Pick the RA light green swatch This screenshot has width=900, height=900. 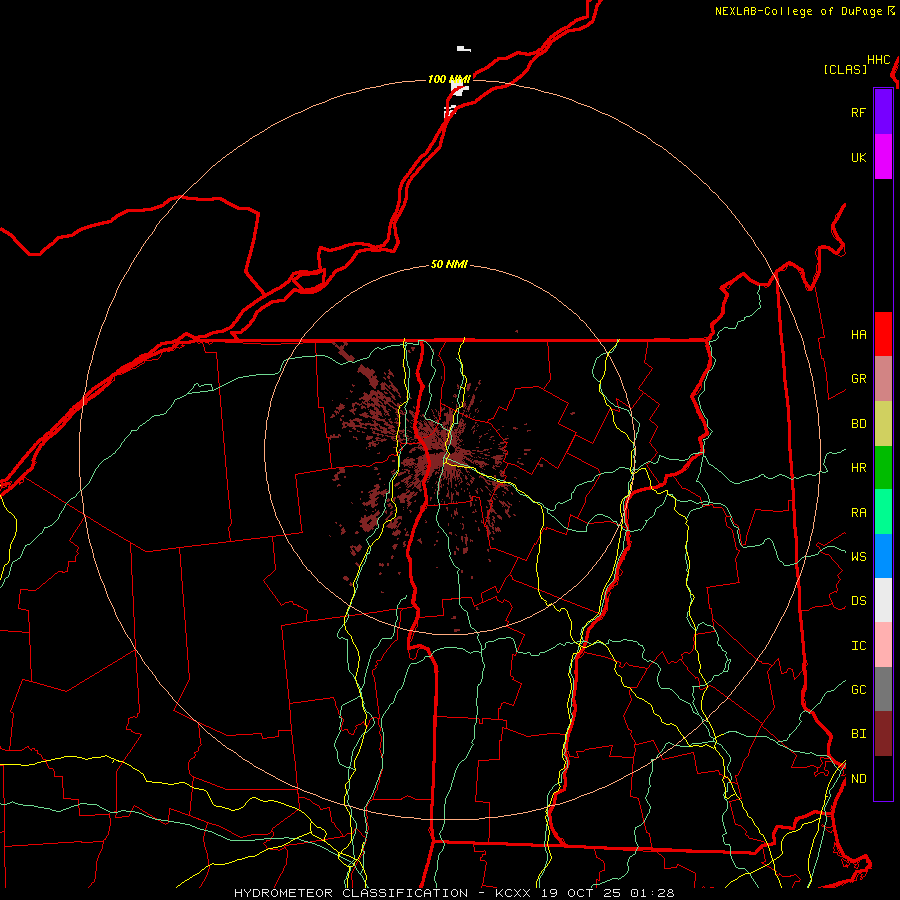[883, 512]
